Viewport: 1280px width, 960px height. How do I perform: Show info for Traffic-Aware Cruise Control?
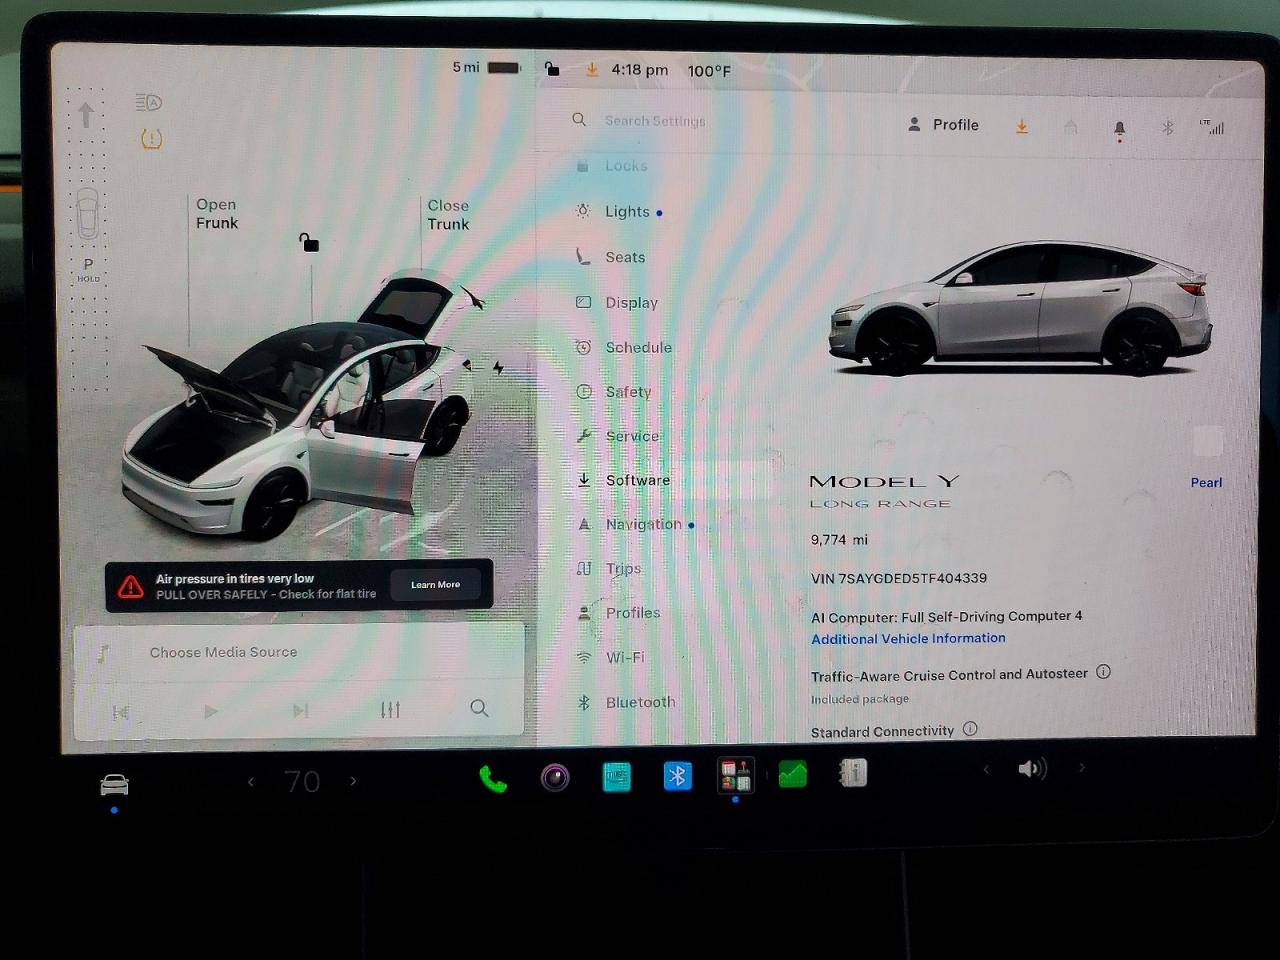tap(1103, 672)
